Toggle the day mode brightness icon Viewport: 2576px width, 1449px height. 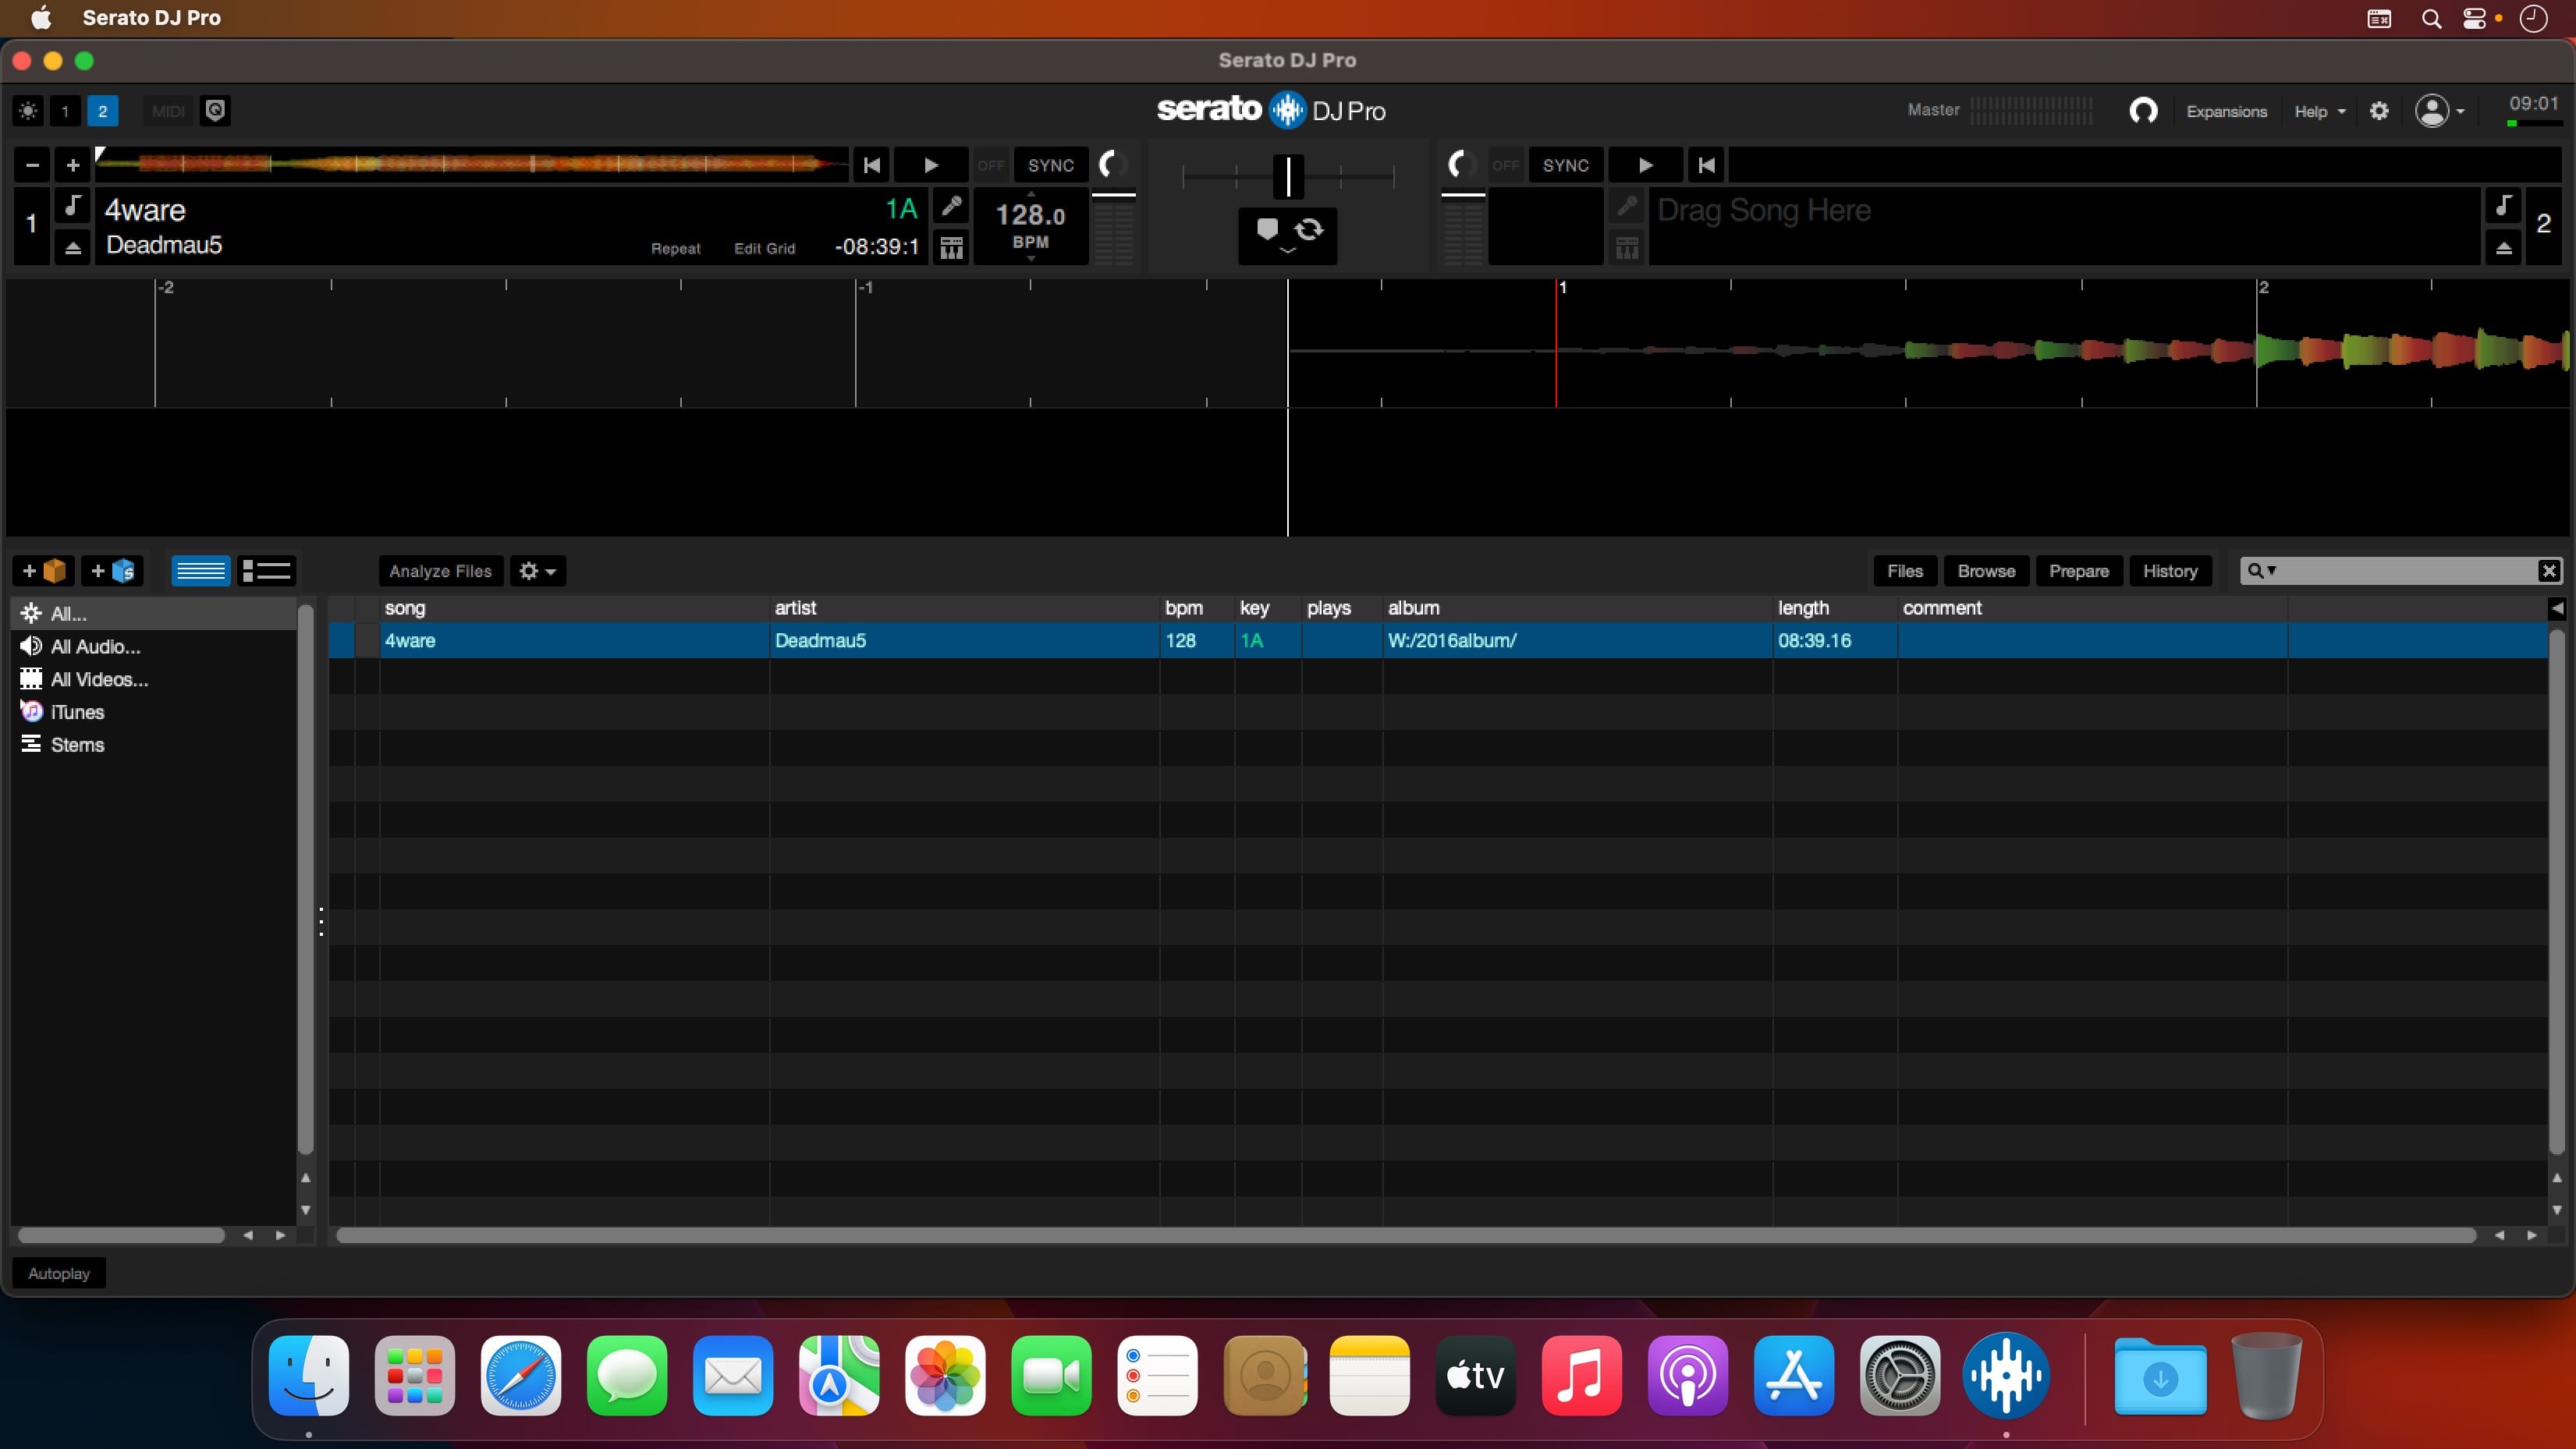point(28,111)
